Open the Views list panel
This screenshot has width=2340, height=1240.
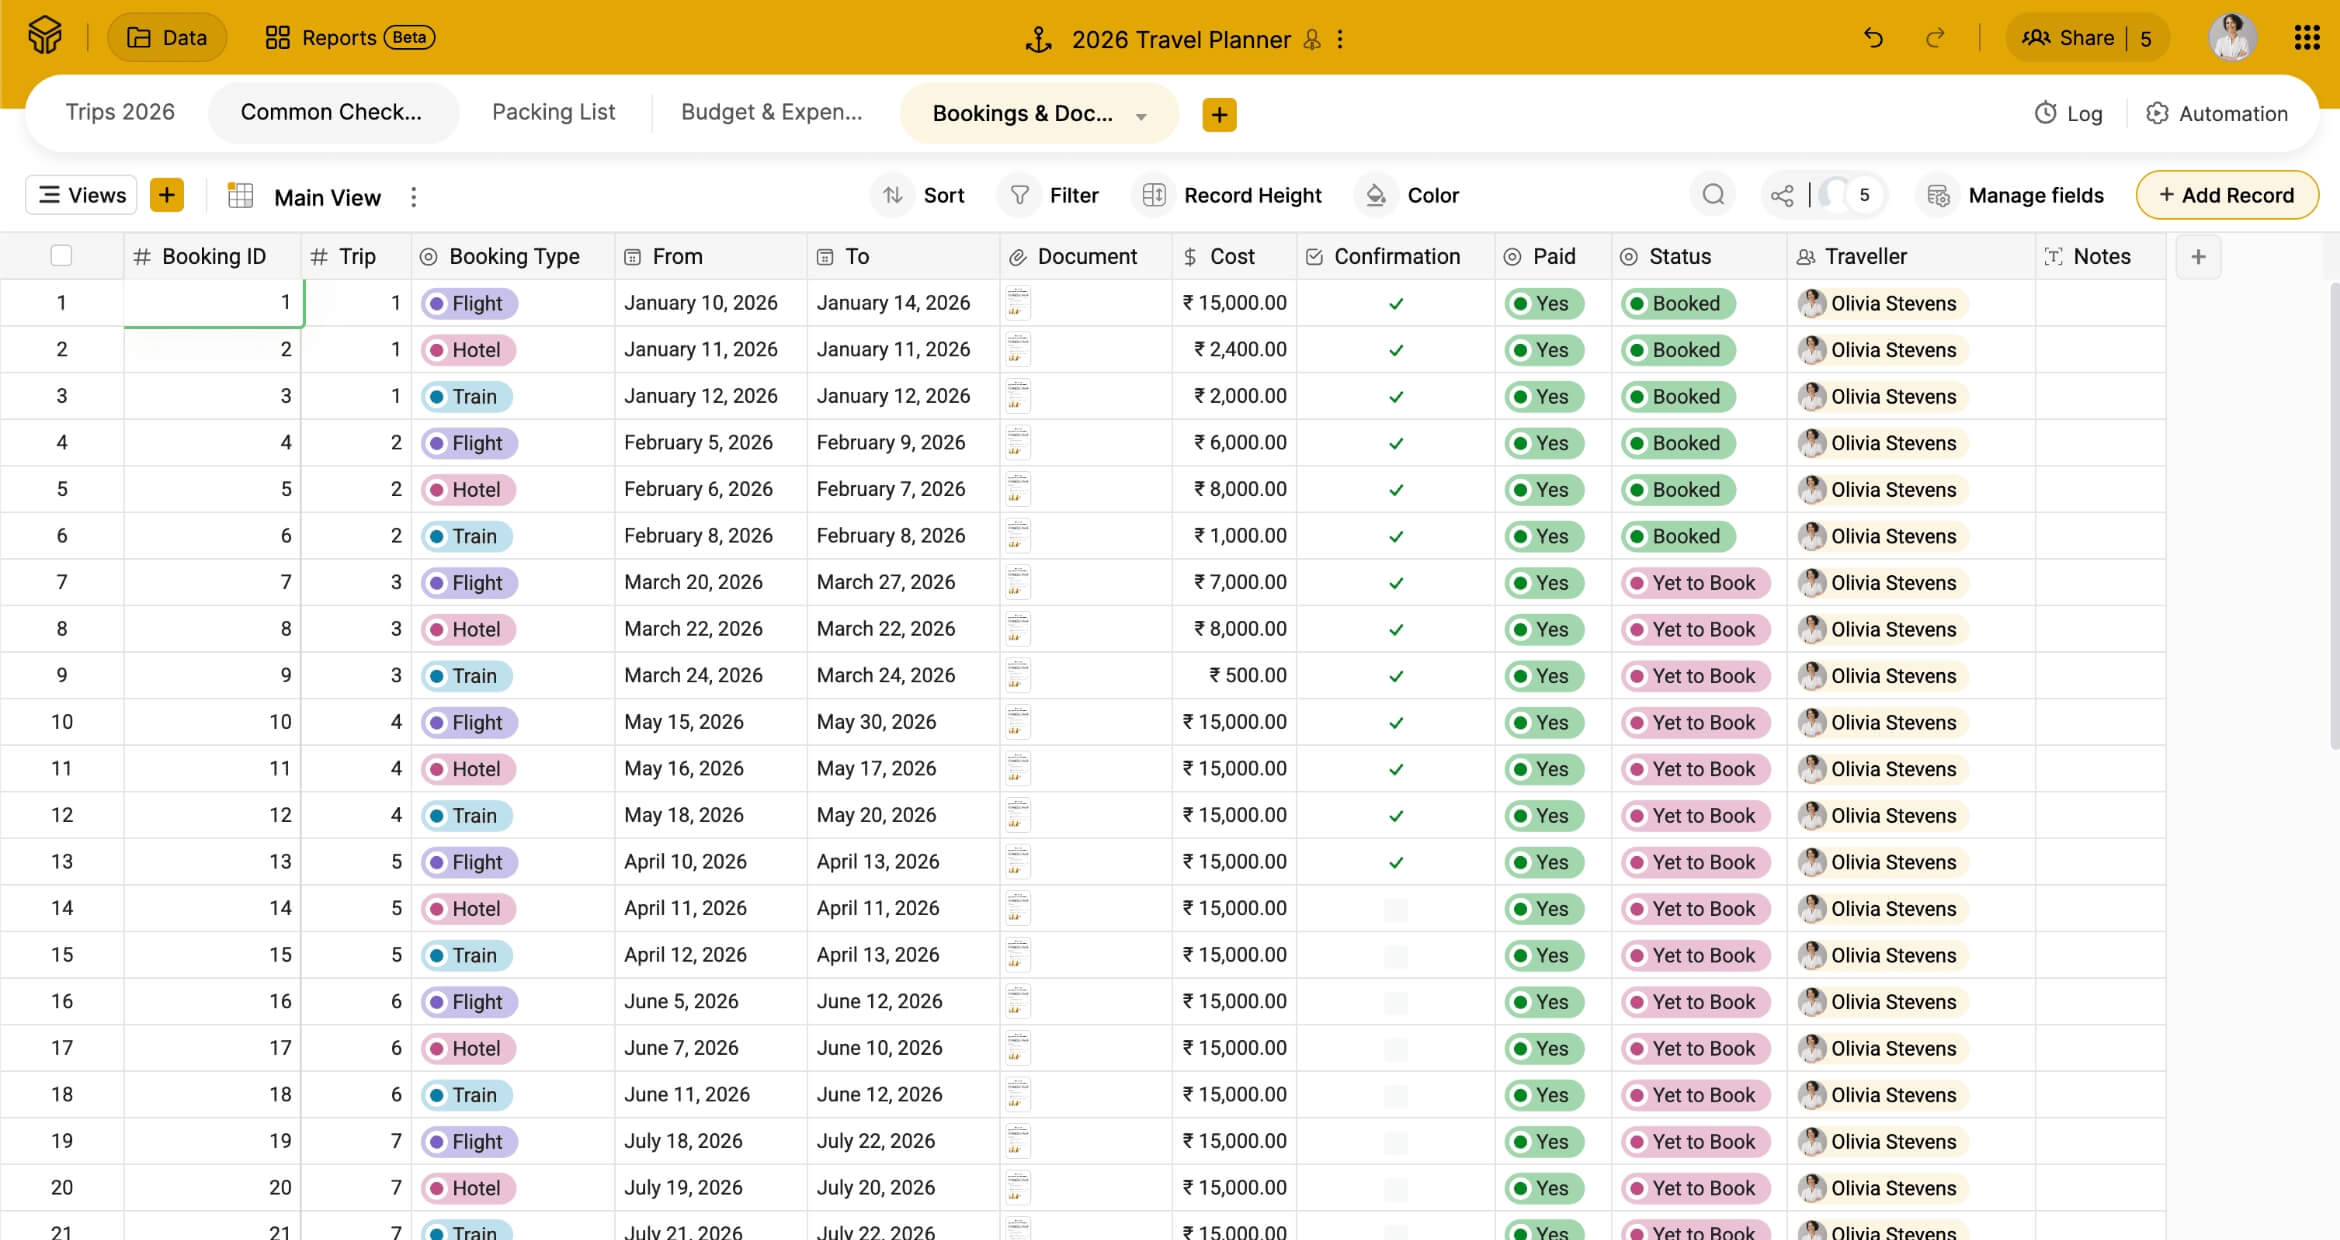click(82, 195)
